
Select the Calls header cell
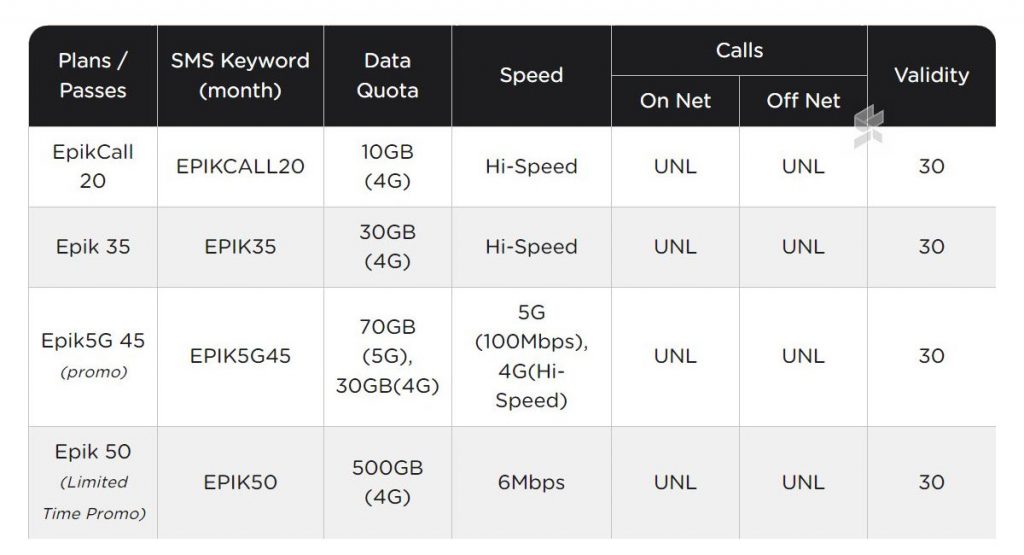739,51
